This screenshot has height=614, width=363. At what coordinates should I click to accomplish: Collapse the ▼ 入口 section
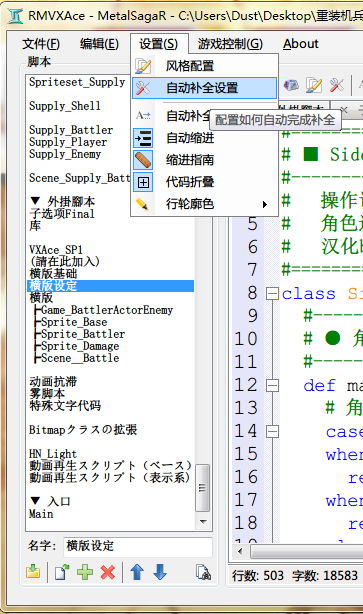click(35, 501)
